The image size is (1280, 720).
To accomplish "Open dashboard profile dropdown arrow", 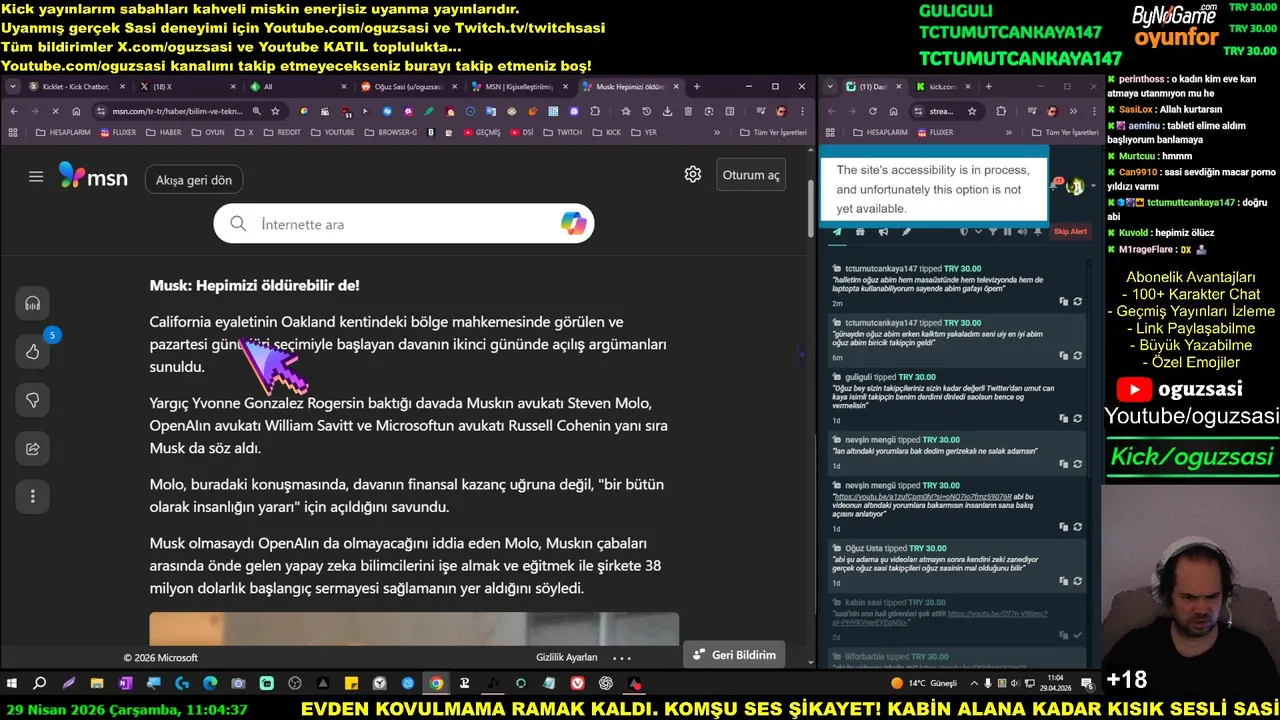I will [x=1092, y=185].
